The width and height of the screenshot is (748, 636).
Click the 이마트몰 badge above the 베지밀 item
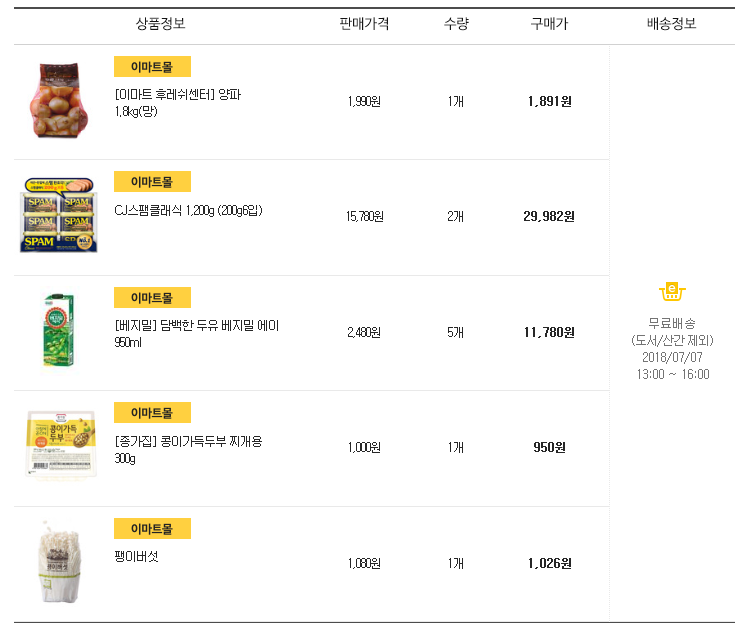coord(152,298)
